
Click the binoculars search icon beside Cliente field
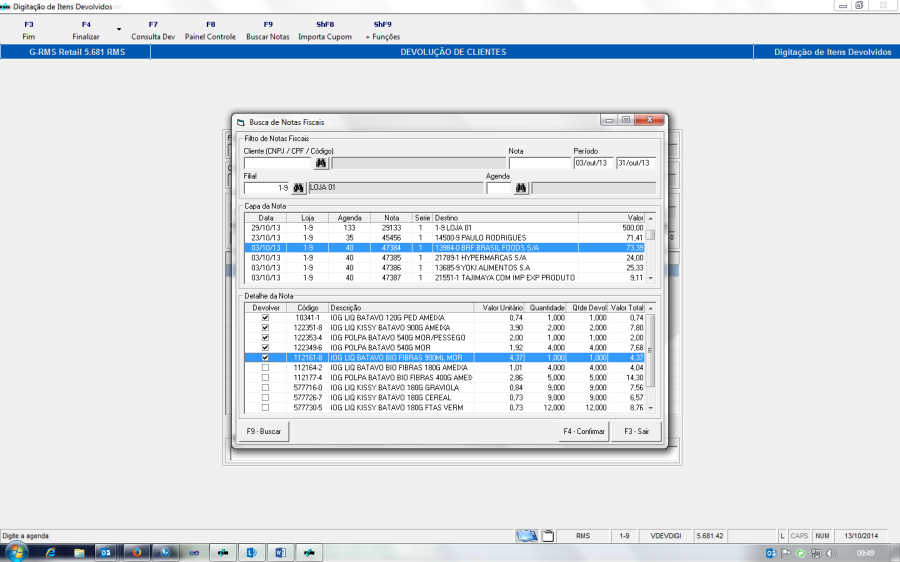(321, 163)
